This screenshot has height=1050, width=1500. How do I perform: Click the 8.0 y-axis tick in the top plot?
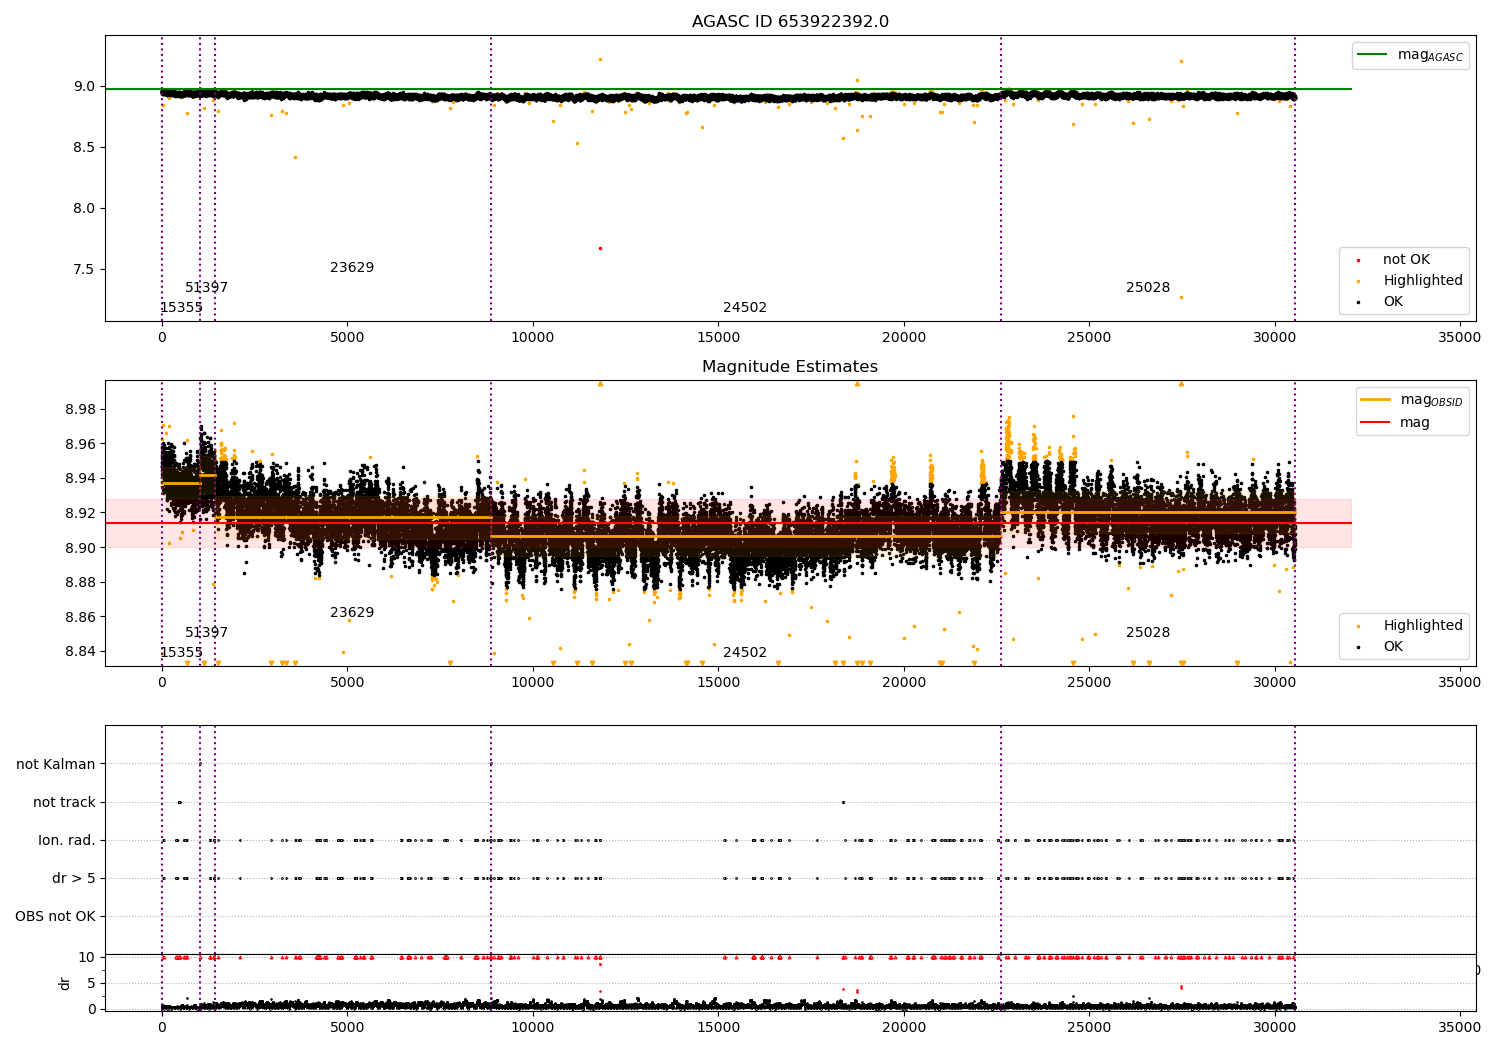point(84,209)
